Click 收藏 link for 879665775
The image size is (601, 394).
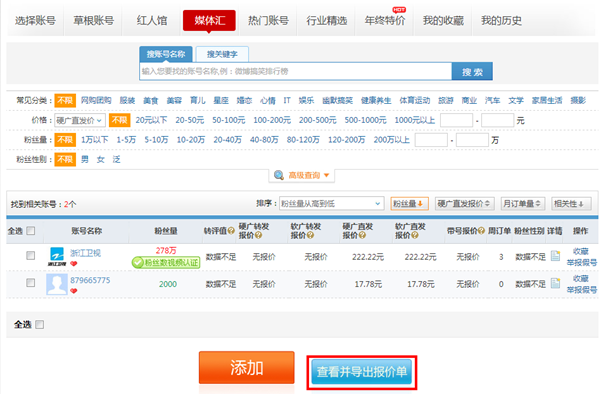(581, 279)
